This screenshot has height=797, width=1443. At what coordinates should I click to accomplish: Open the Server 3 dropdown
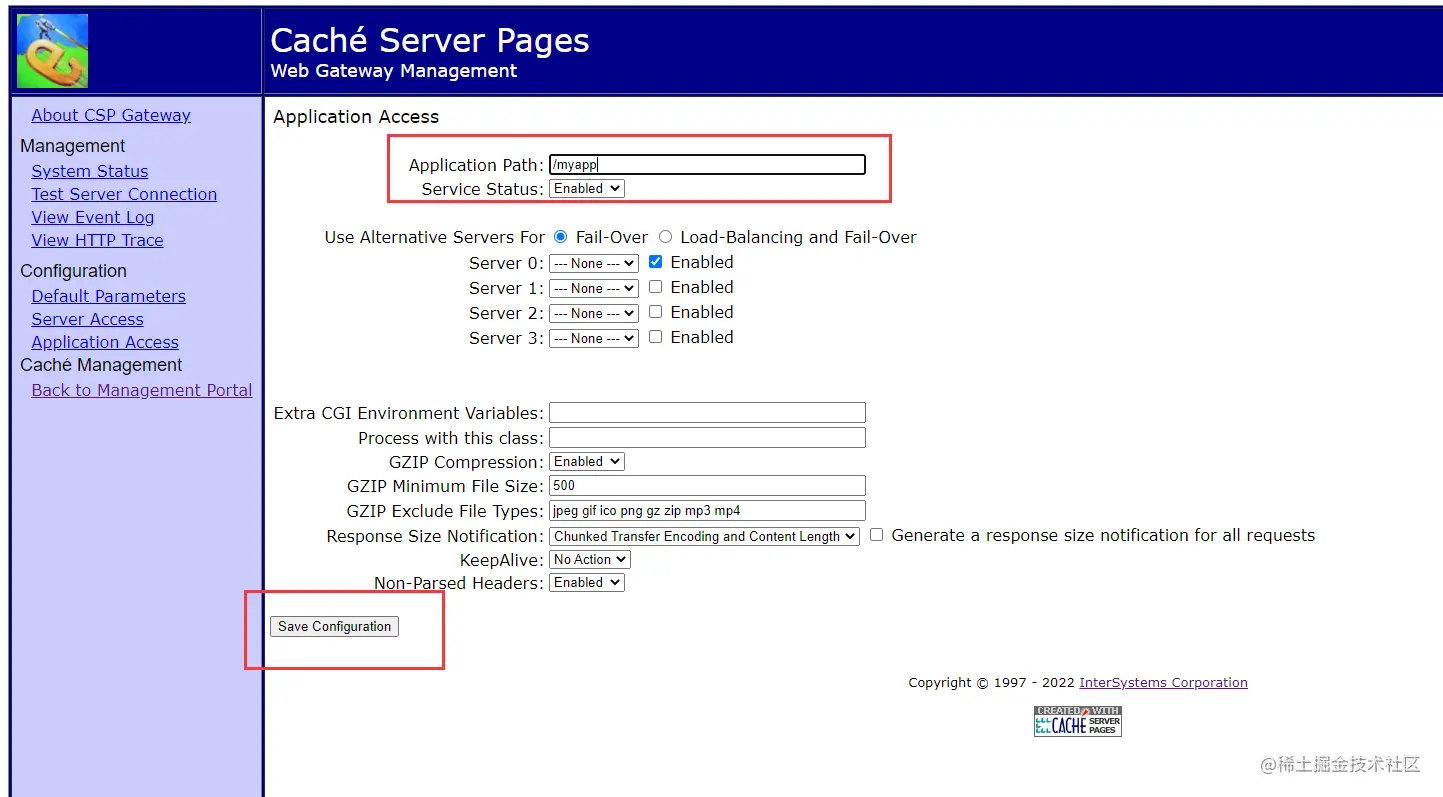tap(594, 338)
